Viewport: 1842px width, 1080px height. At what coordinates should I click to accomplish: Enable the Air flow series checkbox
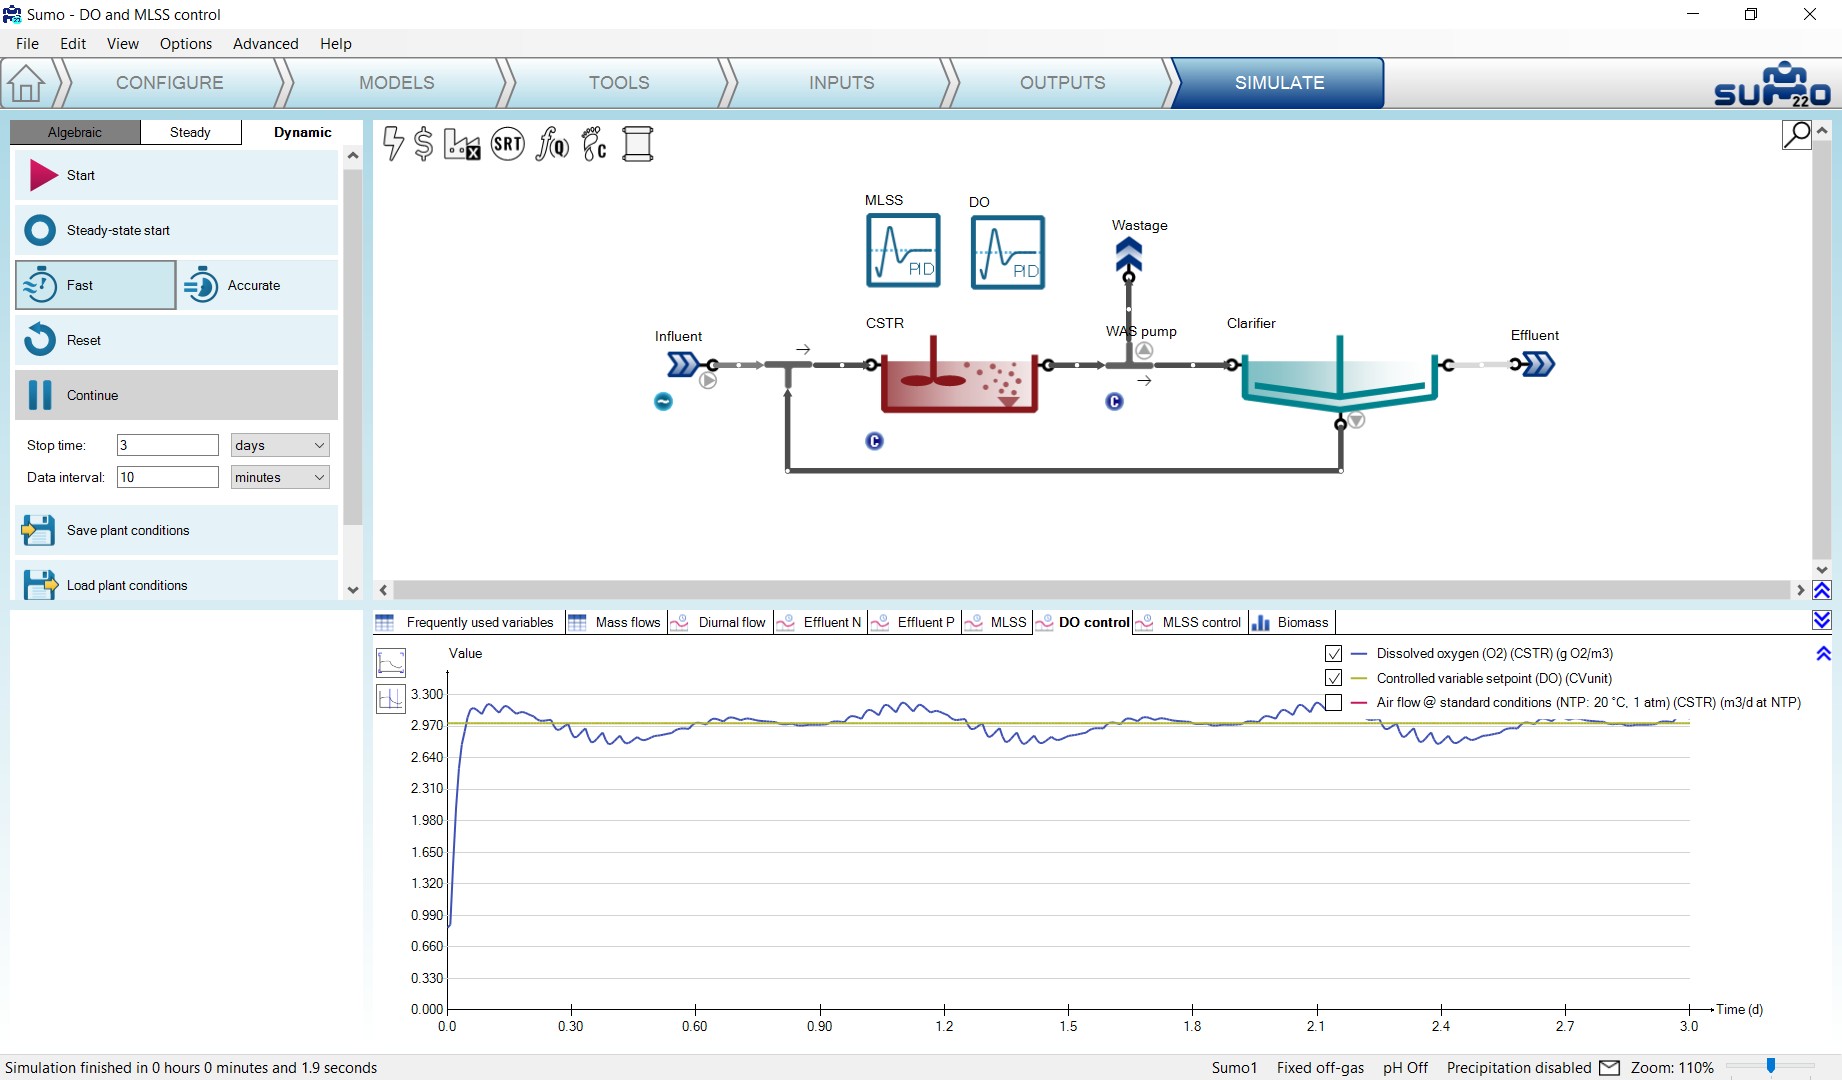click(1334, 703)
